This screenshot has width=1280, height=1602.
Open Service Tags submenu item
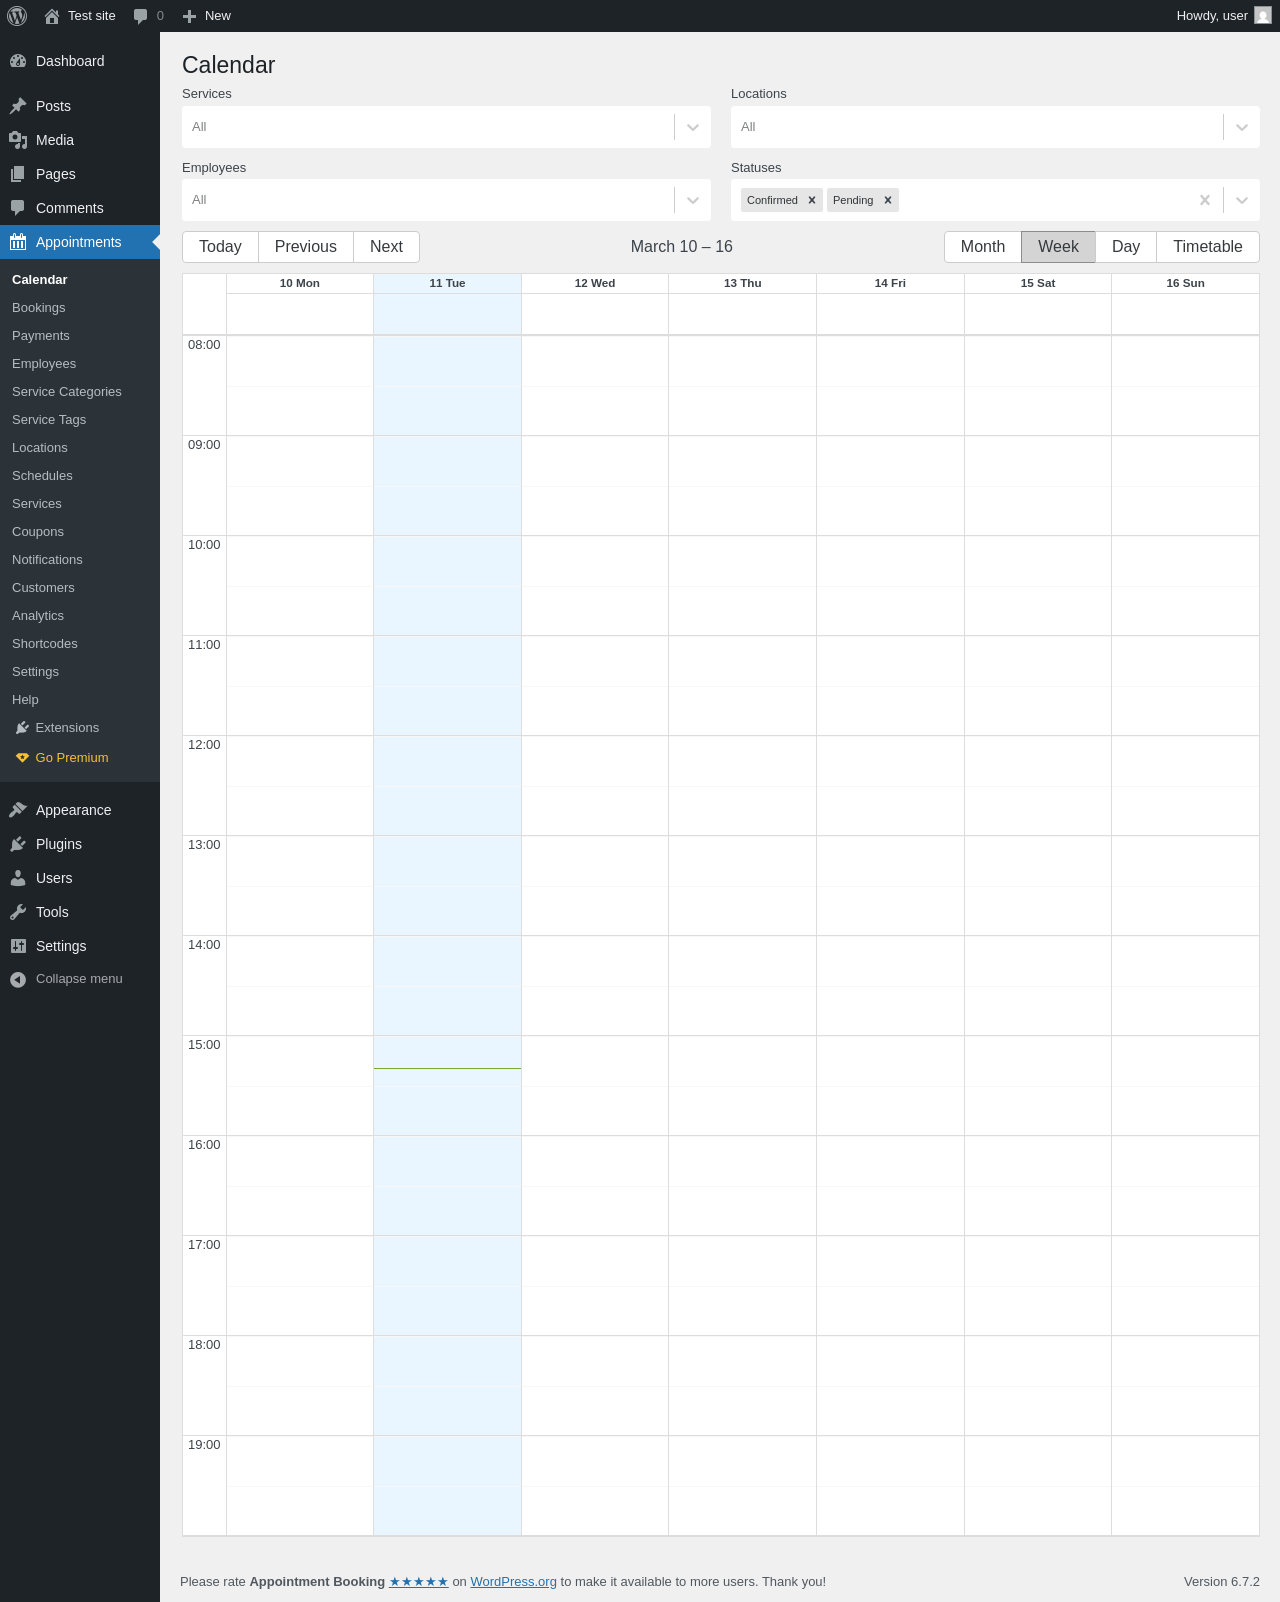click(x=80, y=420)
